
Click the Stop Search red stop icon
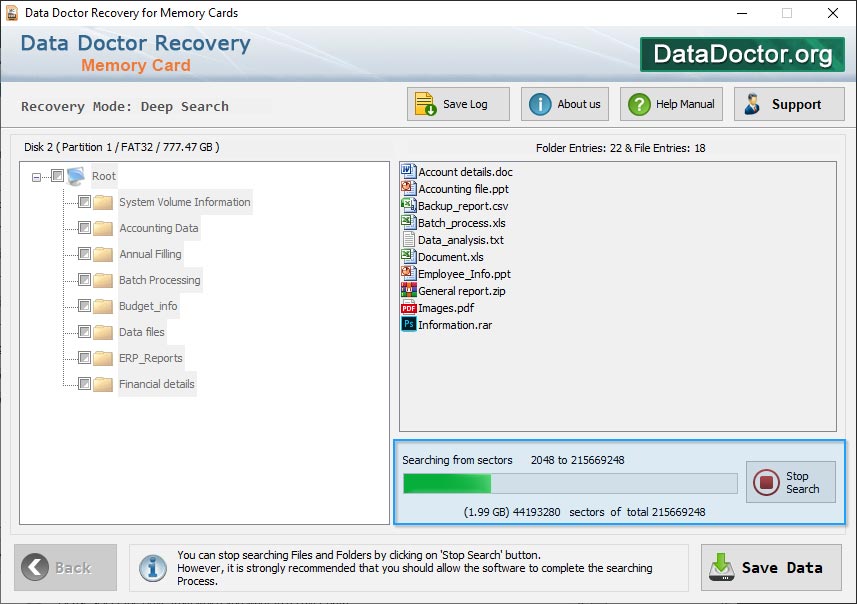coord(766,482)
